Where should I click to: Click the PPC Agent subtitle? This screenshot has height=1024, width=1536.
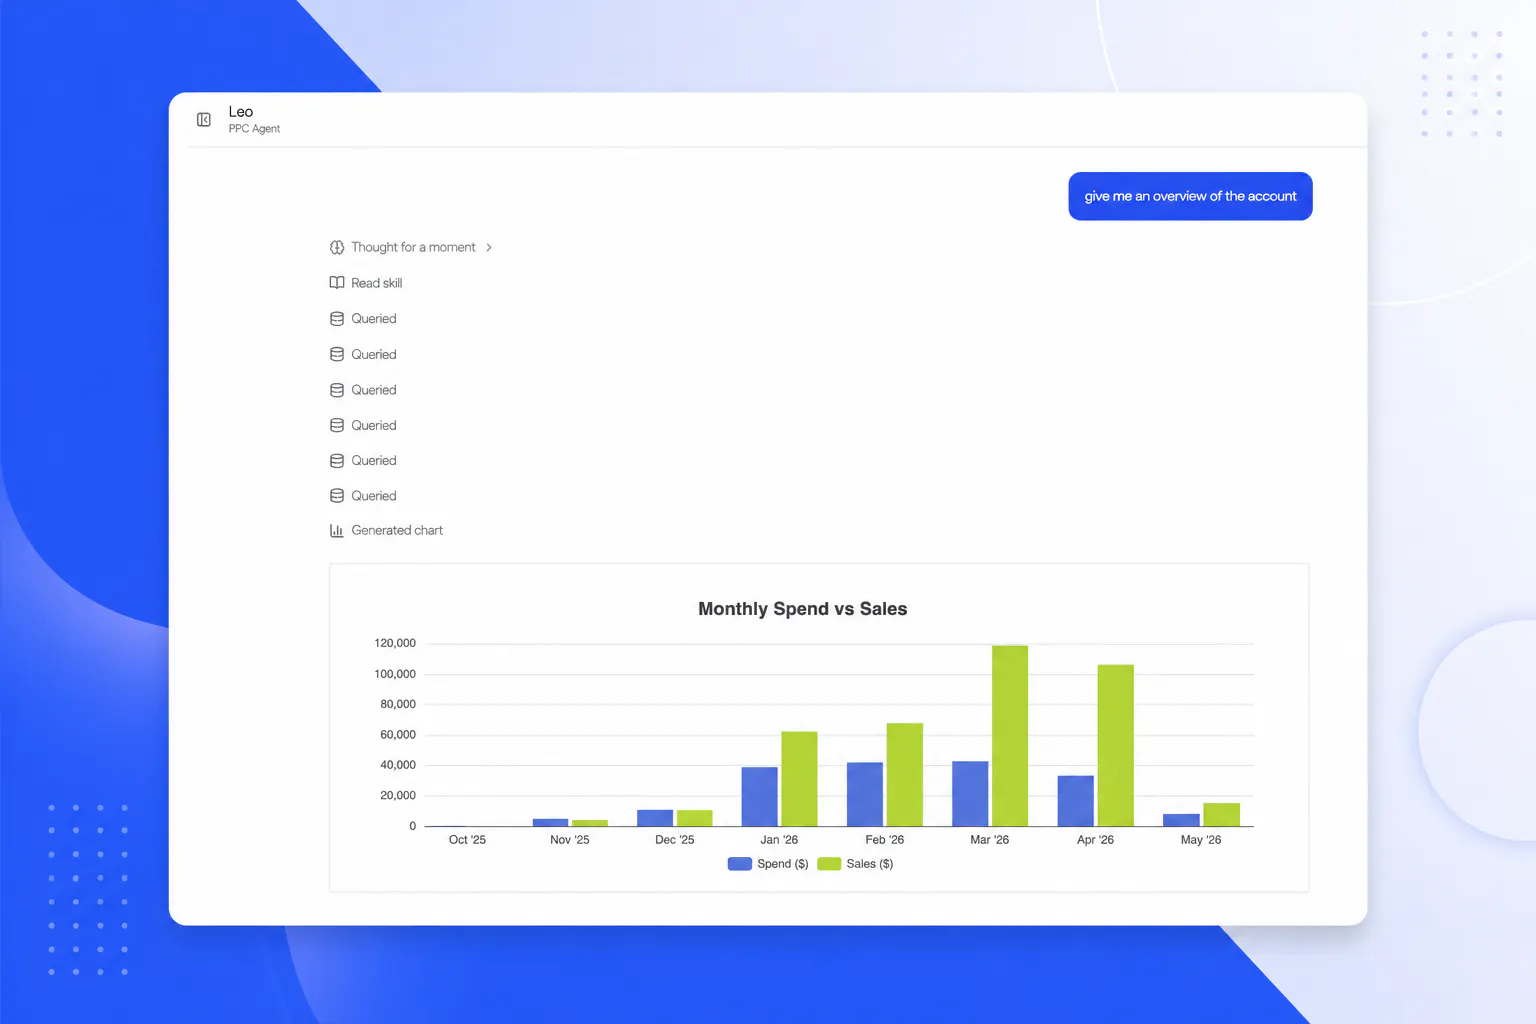click(254, 129)
